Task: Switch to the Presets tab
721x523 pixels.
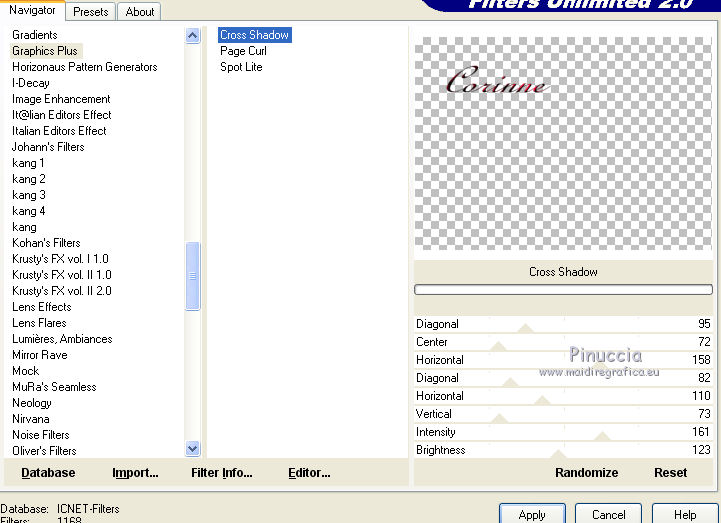Action: tap(91, 11)
